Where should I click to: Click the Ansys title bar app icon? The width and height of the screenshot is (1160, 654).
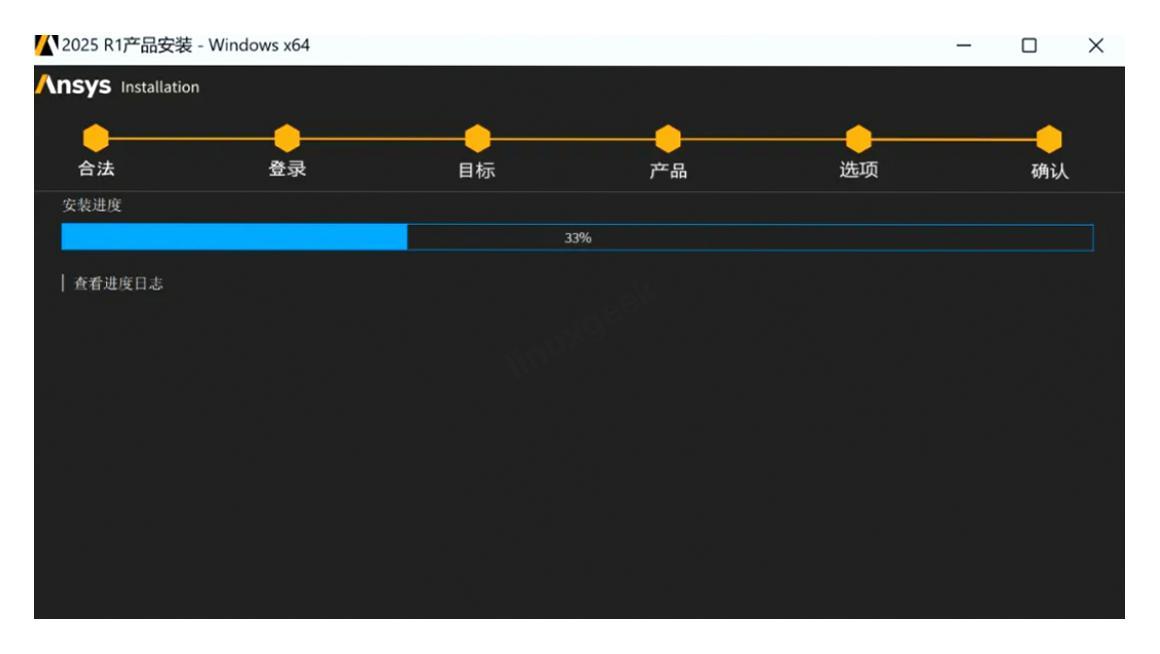[46, 45]
